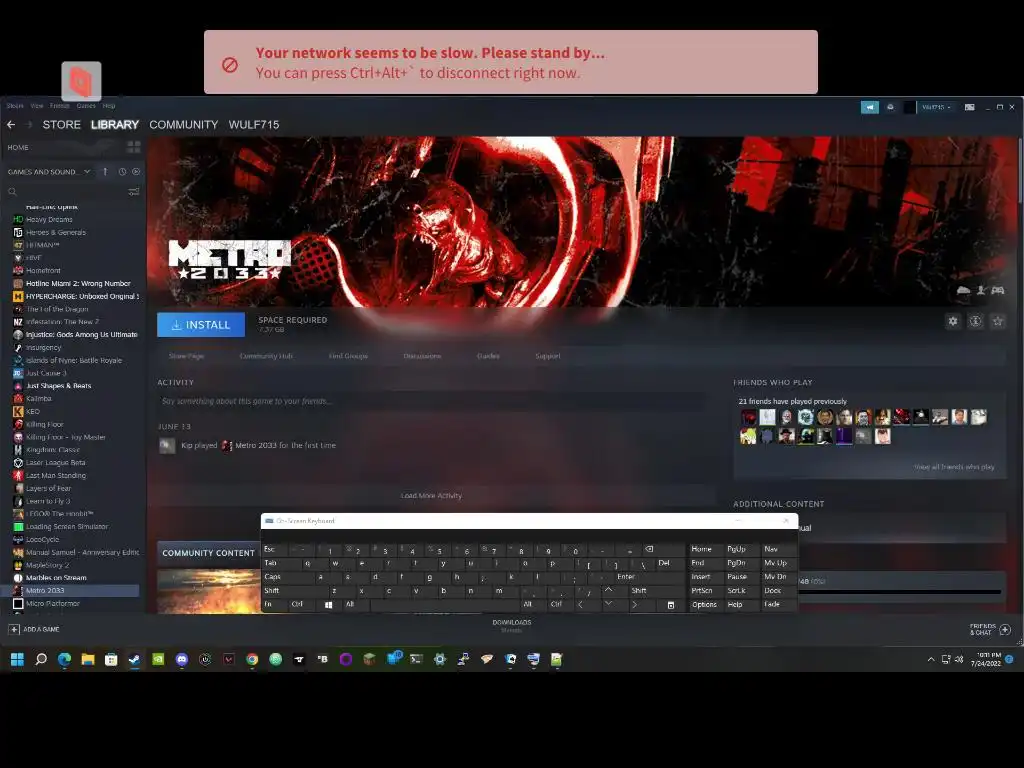Open Steam announcements megaphone icon
The width and height of the screenshot is (1024, 768).
[x=870, y=107]
